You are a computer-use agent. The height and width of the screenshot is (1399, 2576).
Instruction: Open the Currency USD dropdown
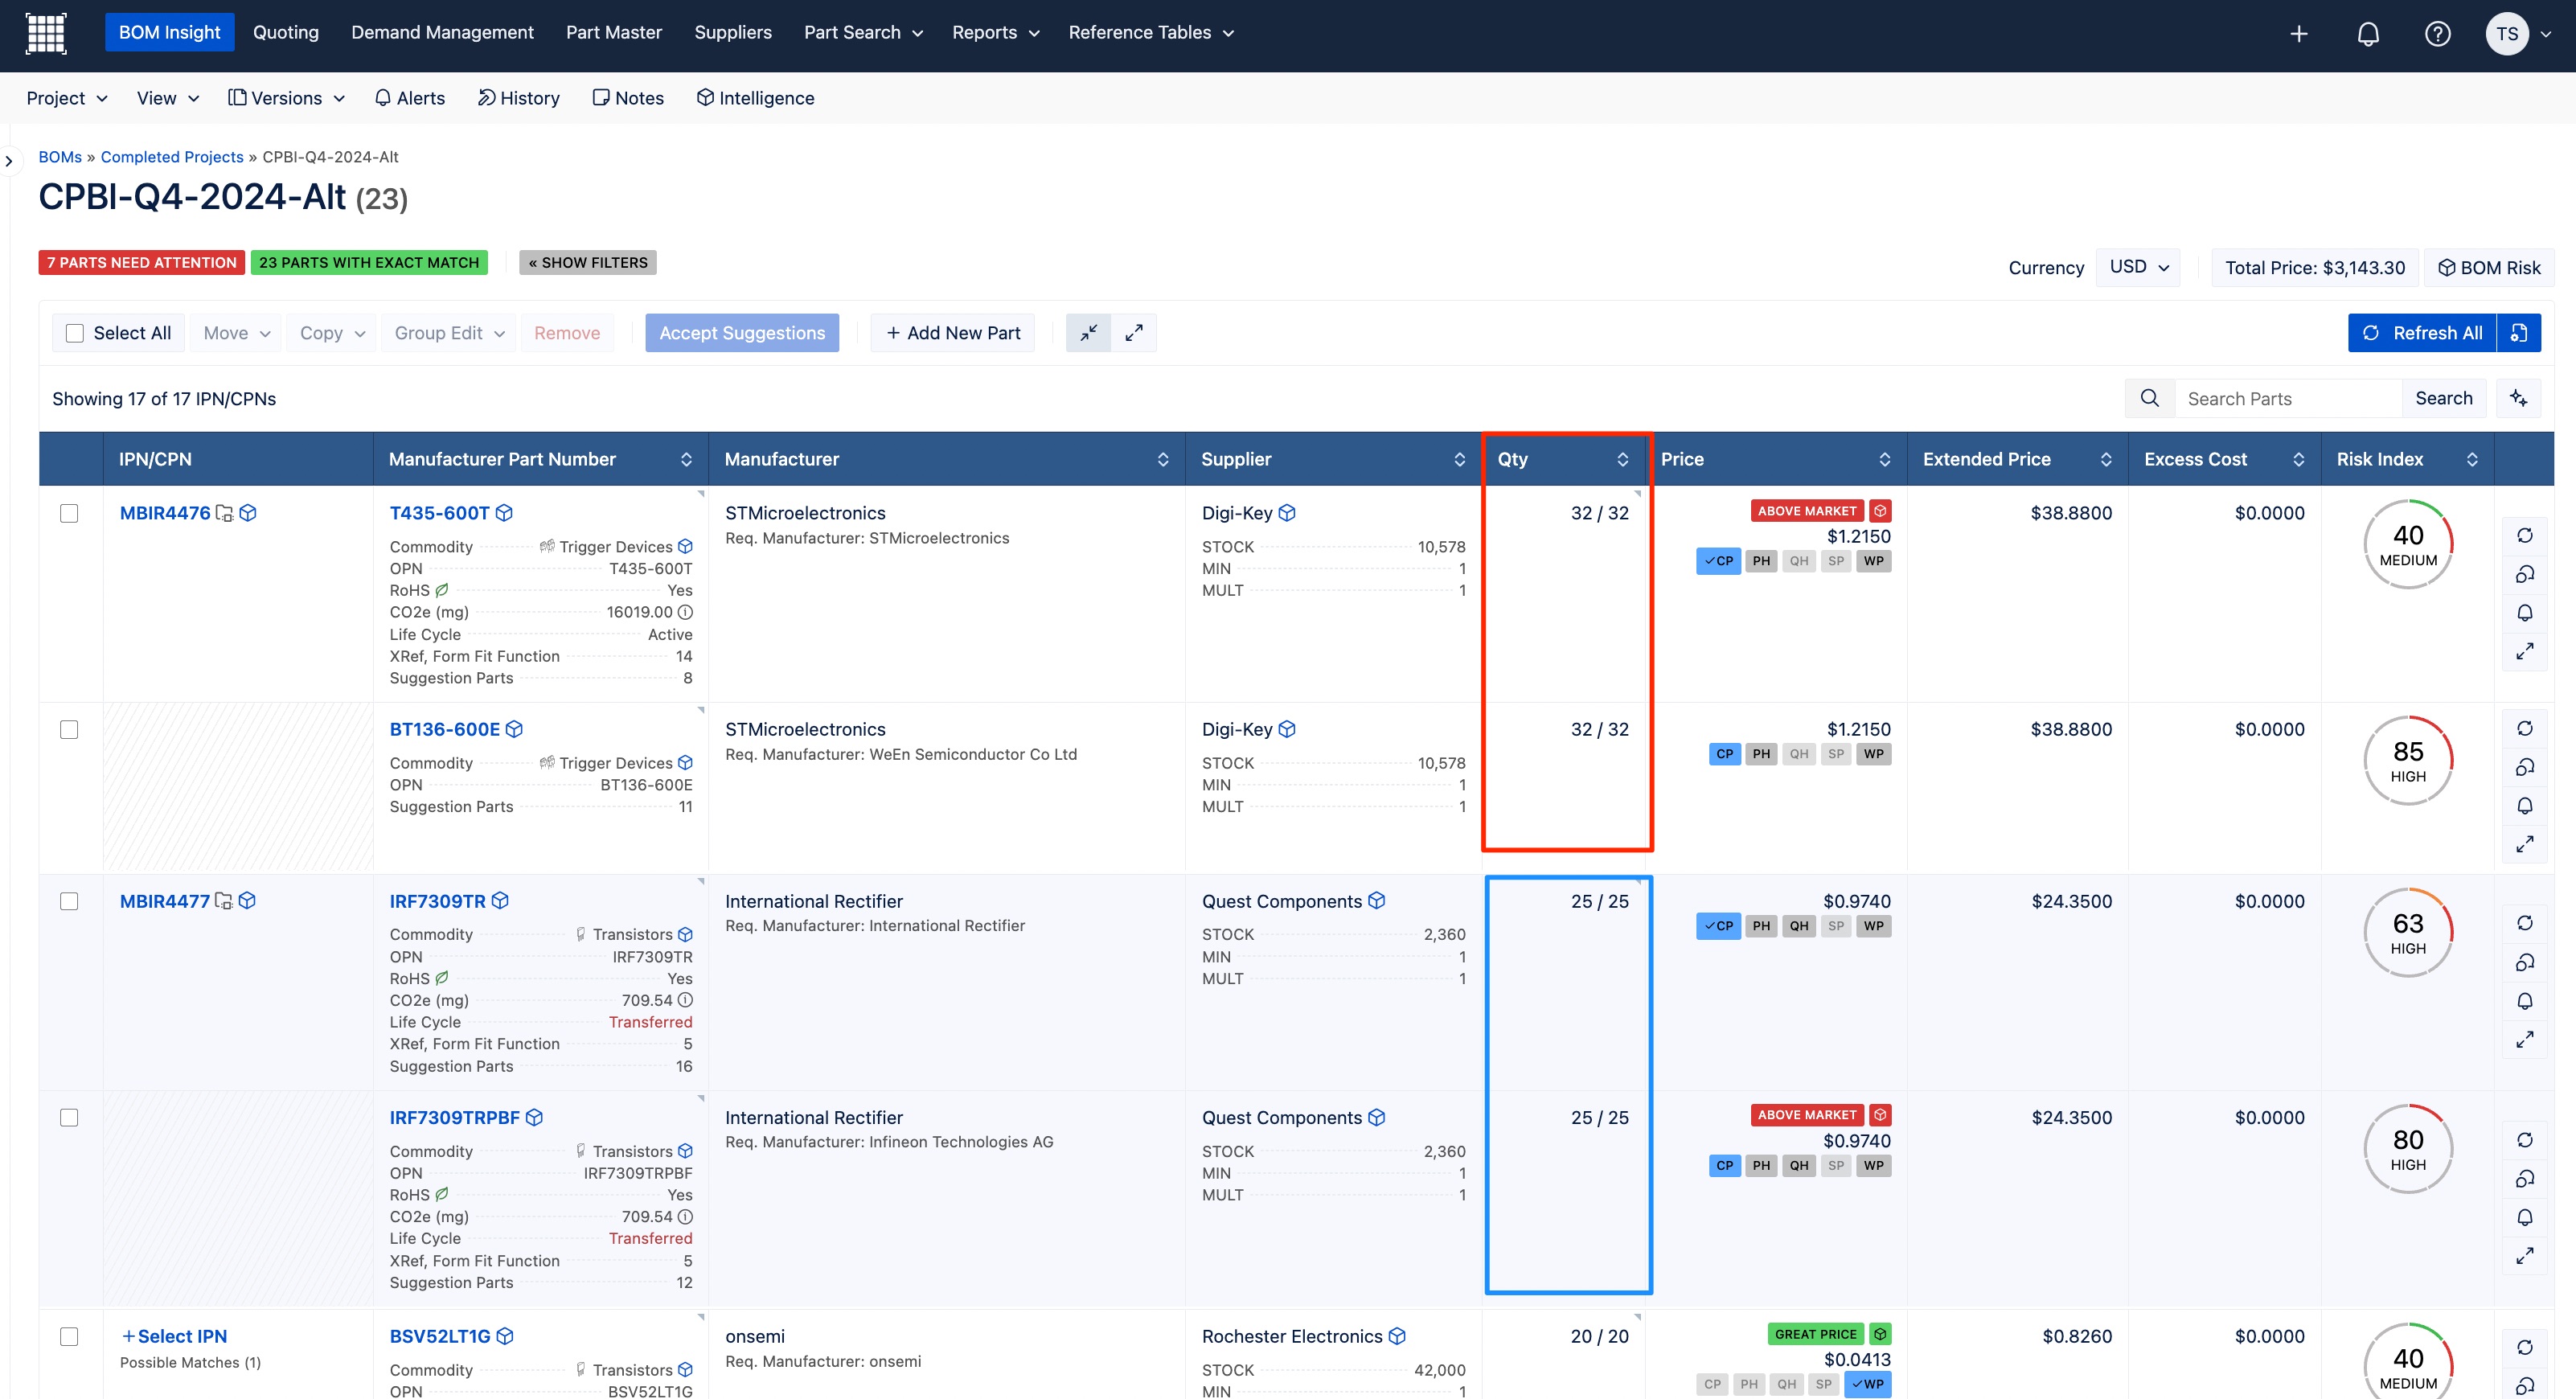tap(2138, 267)
